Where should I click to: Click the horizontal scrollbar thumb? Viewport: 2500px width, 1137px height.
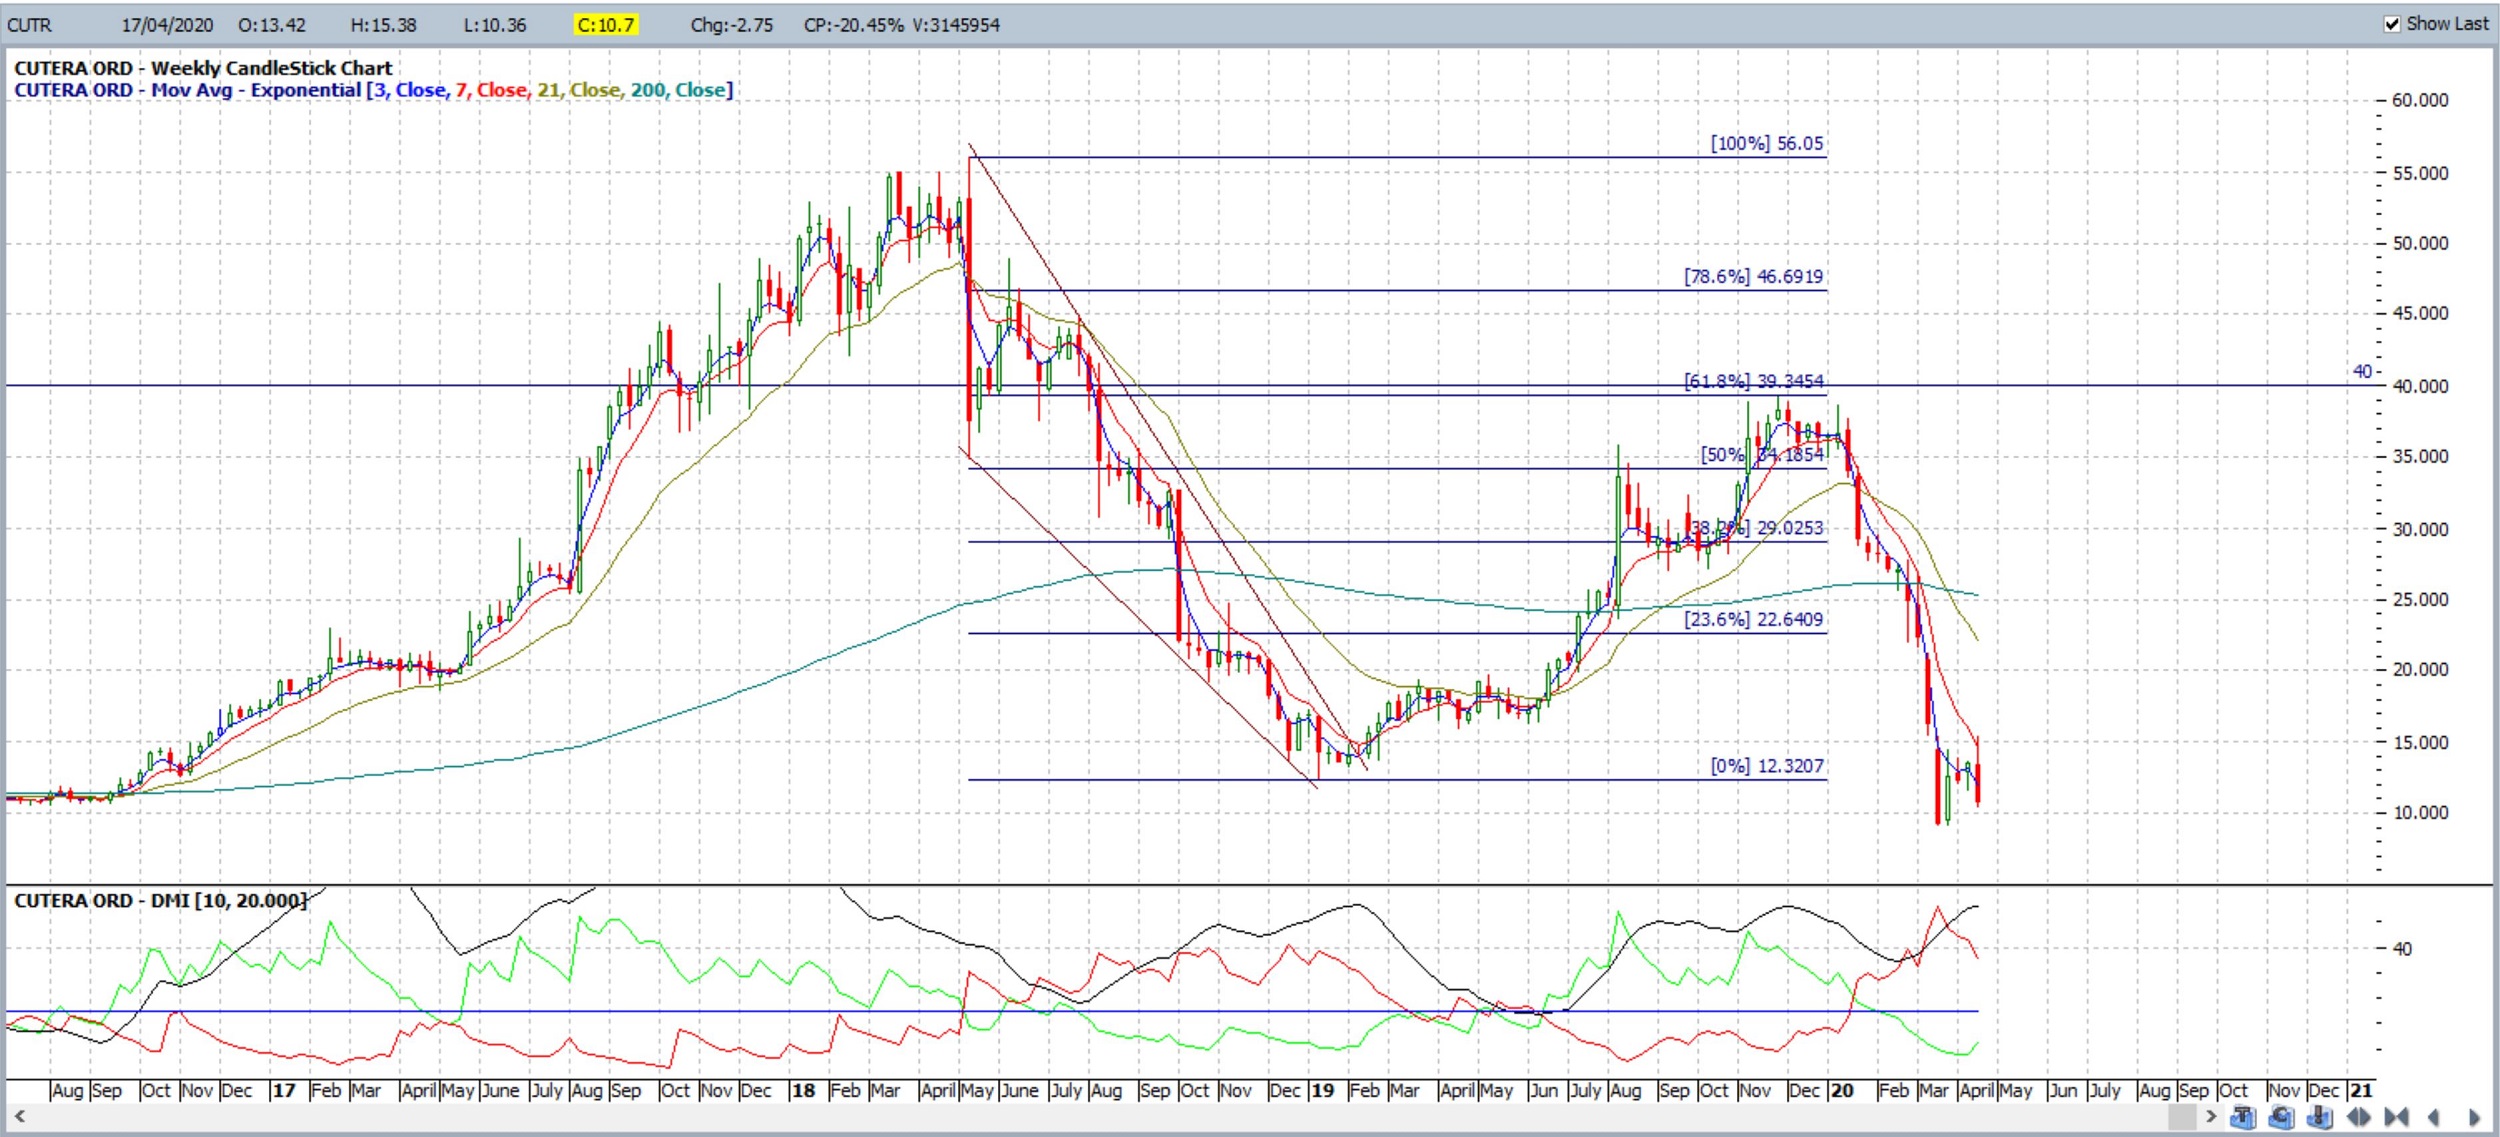[2182, 1116]
